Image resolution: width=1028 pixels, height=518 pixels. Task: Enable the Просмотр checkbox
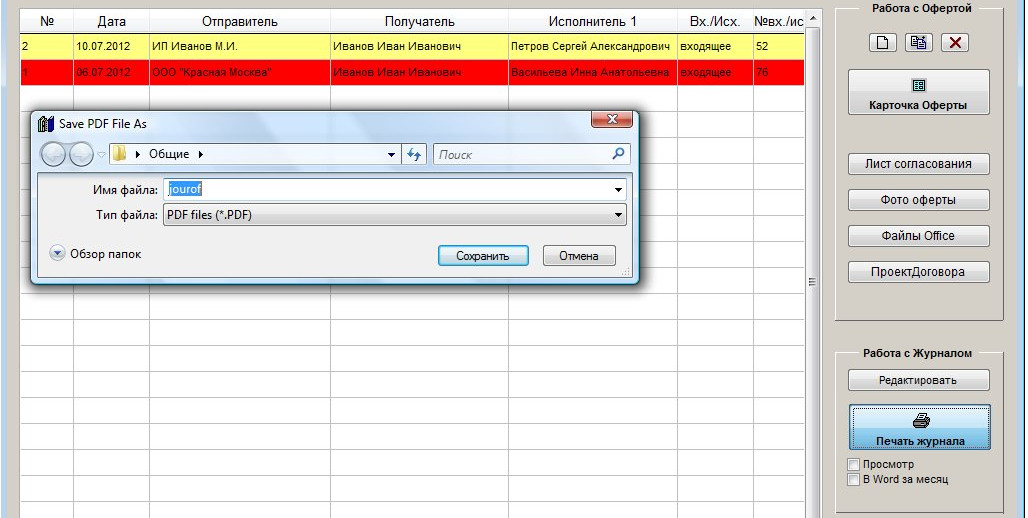854,465
